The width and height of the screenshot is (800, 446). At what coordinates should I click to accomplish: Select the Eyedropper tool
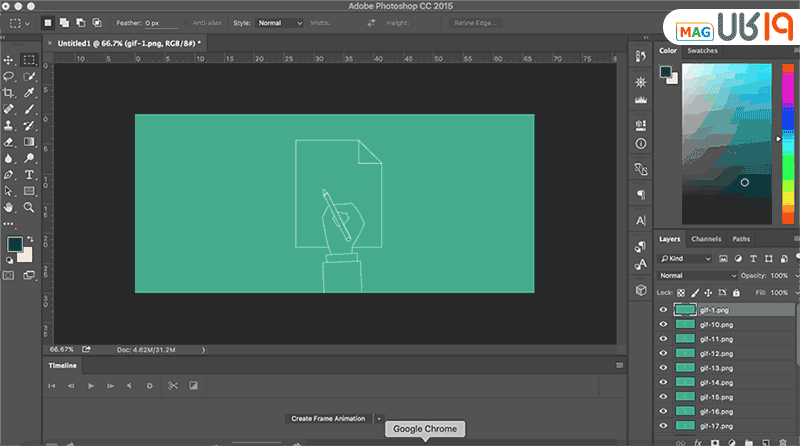pyautogui.click(x=29, y=92)
